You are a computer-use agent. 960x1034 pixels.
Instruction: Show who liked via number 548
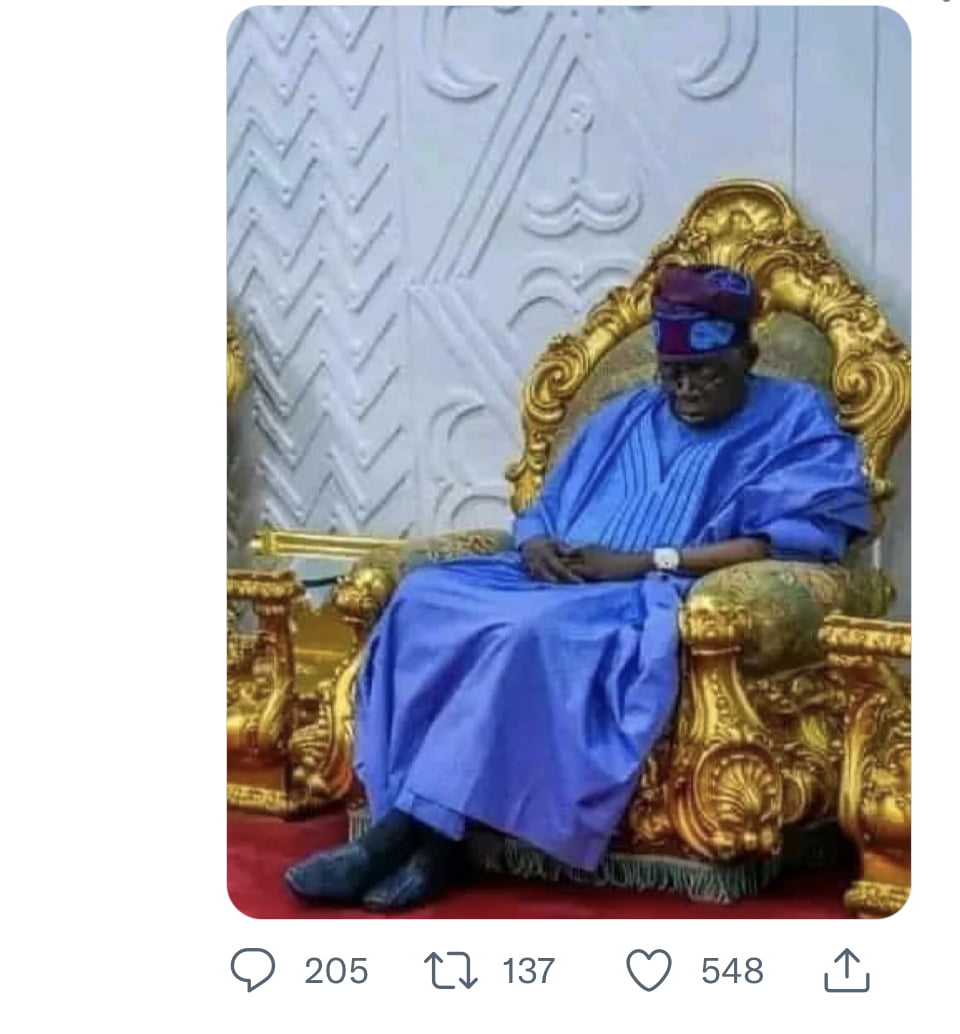pyautogui.click(x=732, y=971)
